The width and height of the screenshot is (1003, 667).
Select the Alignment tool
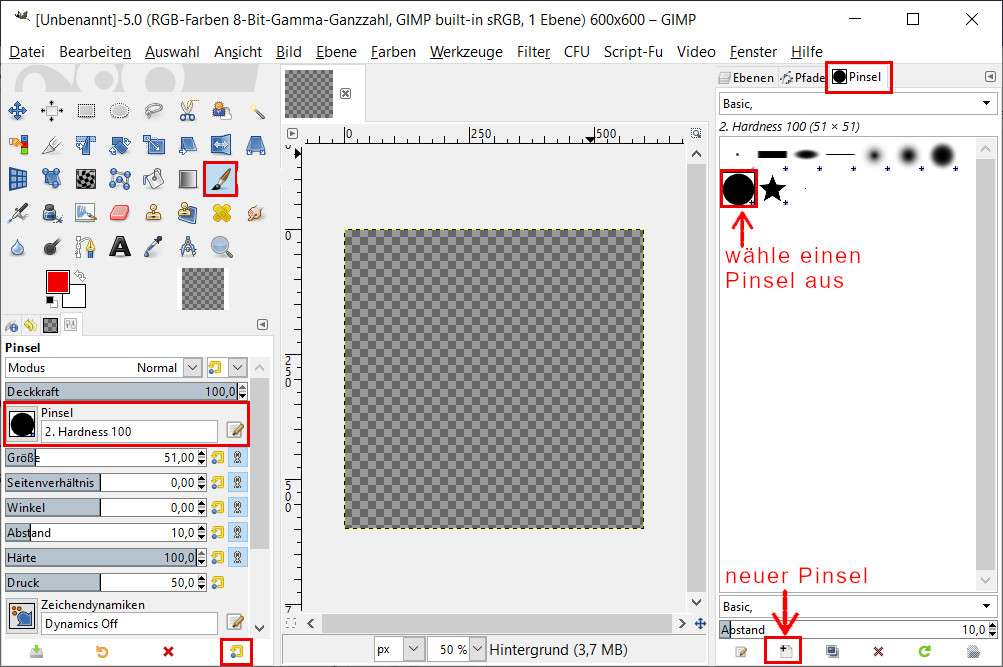(52, 111)
